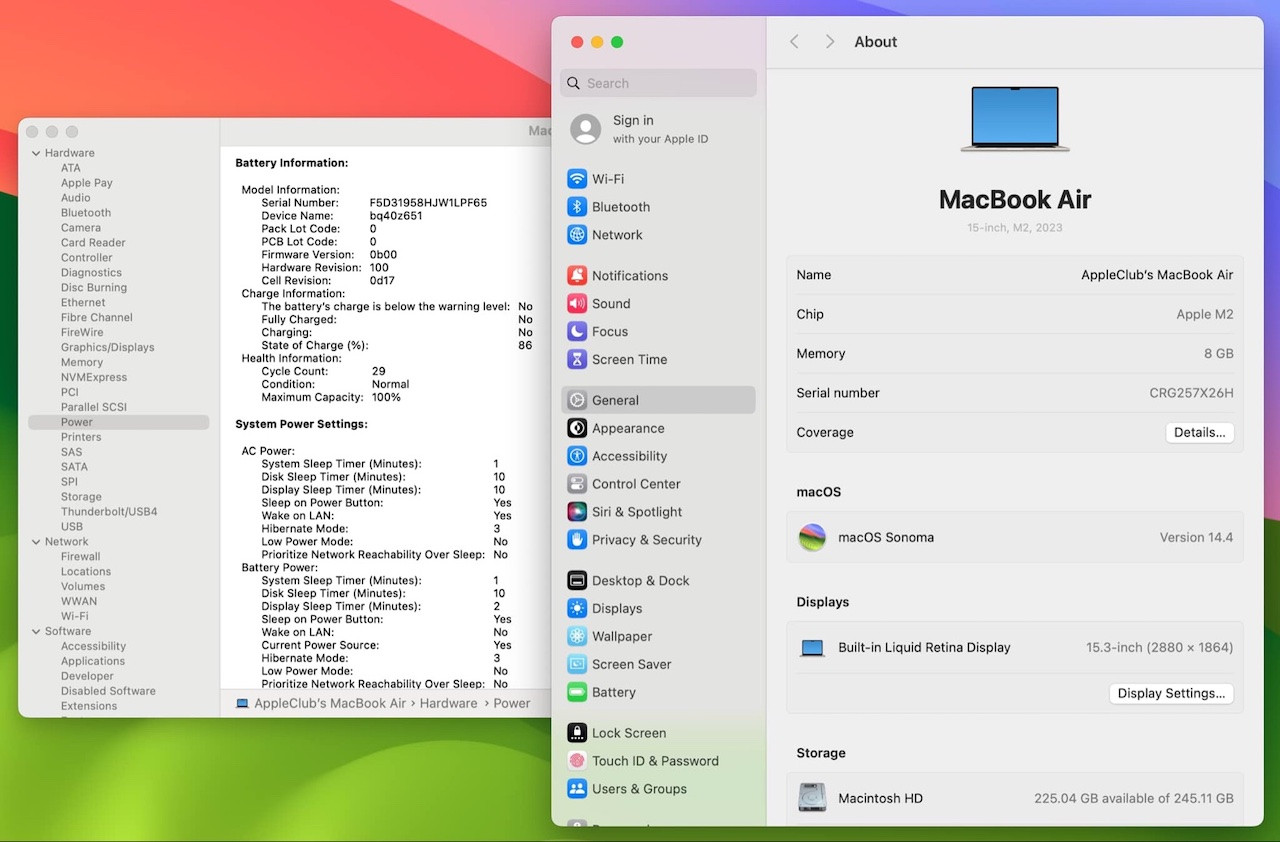Open Displays sun icon in sidebar
1280x842 pixels.
(577, 609)
